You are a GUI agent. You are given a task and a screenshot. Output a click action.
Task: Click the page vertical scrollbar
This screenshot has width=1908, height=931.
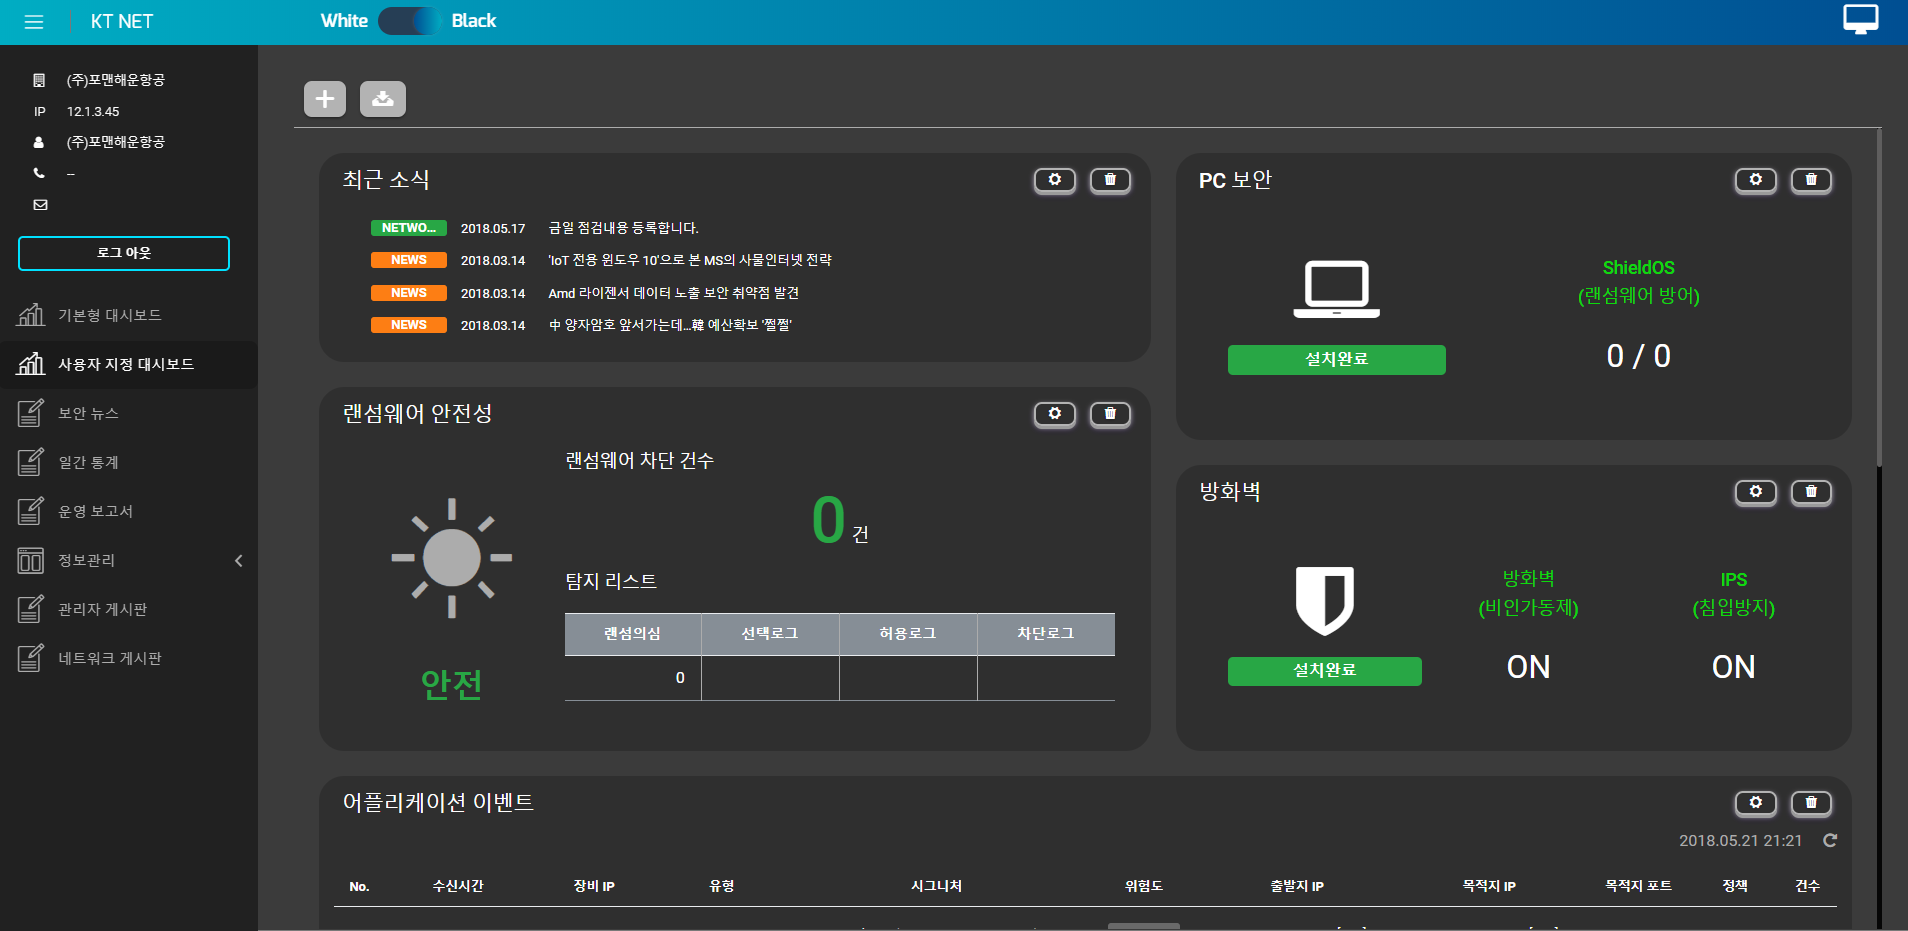(1879, 300)
